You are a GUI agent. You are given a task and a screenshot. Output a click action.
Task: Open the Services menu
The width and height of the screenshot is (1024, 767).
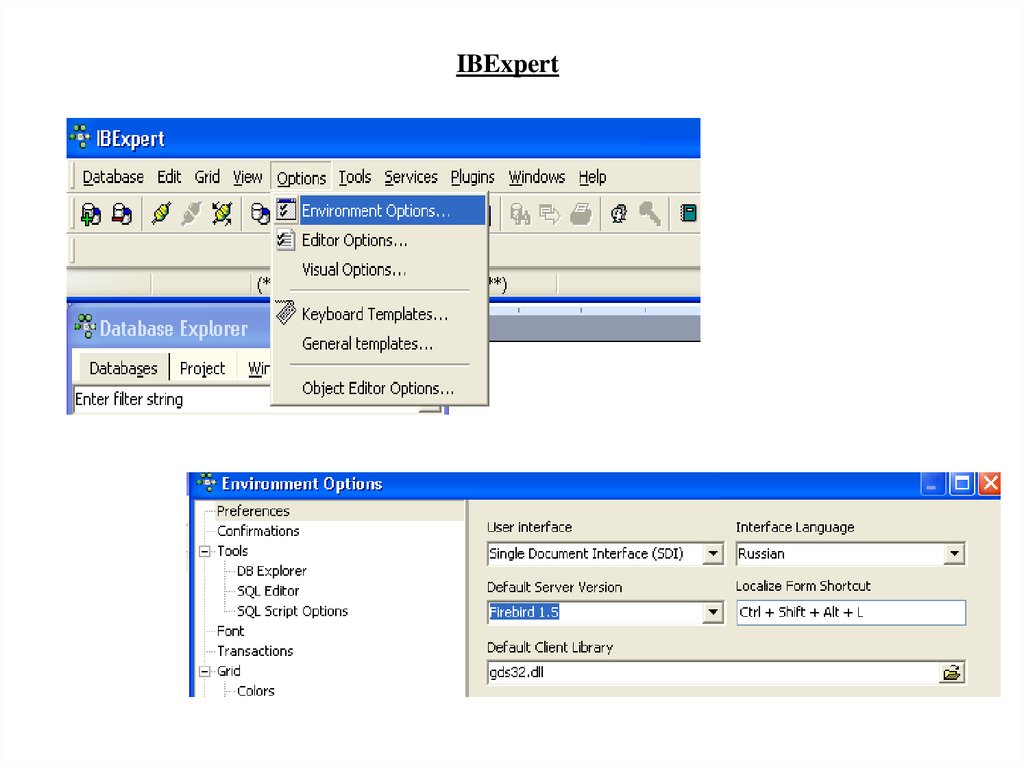tap(410, 177)
